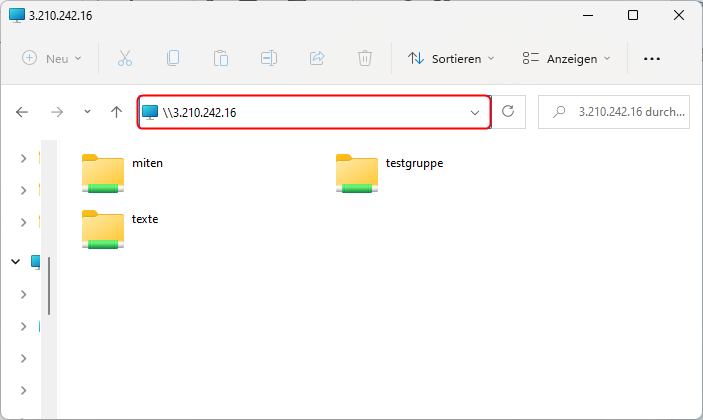Open the Anzeigen view menu

tap(566, 59)
